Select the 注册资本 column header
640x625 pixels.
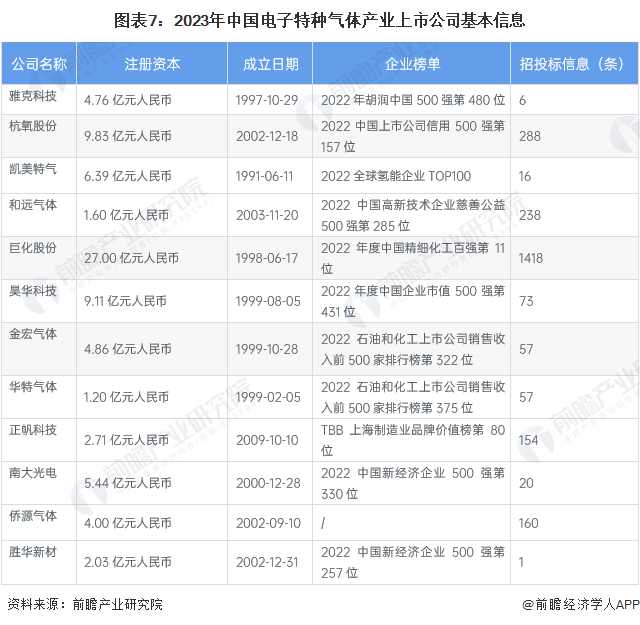tap(152, 64)
